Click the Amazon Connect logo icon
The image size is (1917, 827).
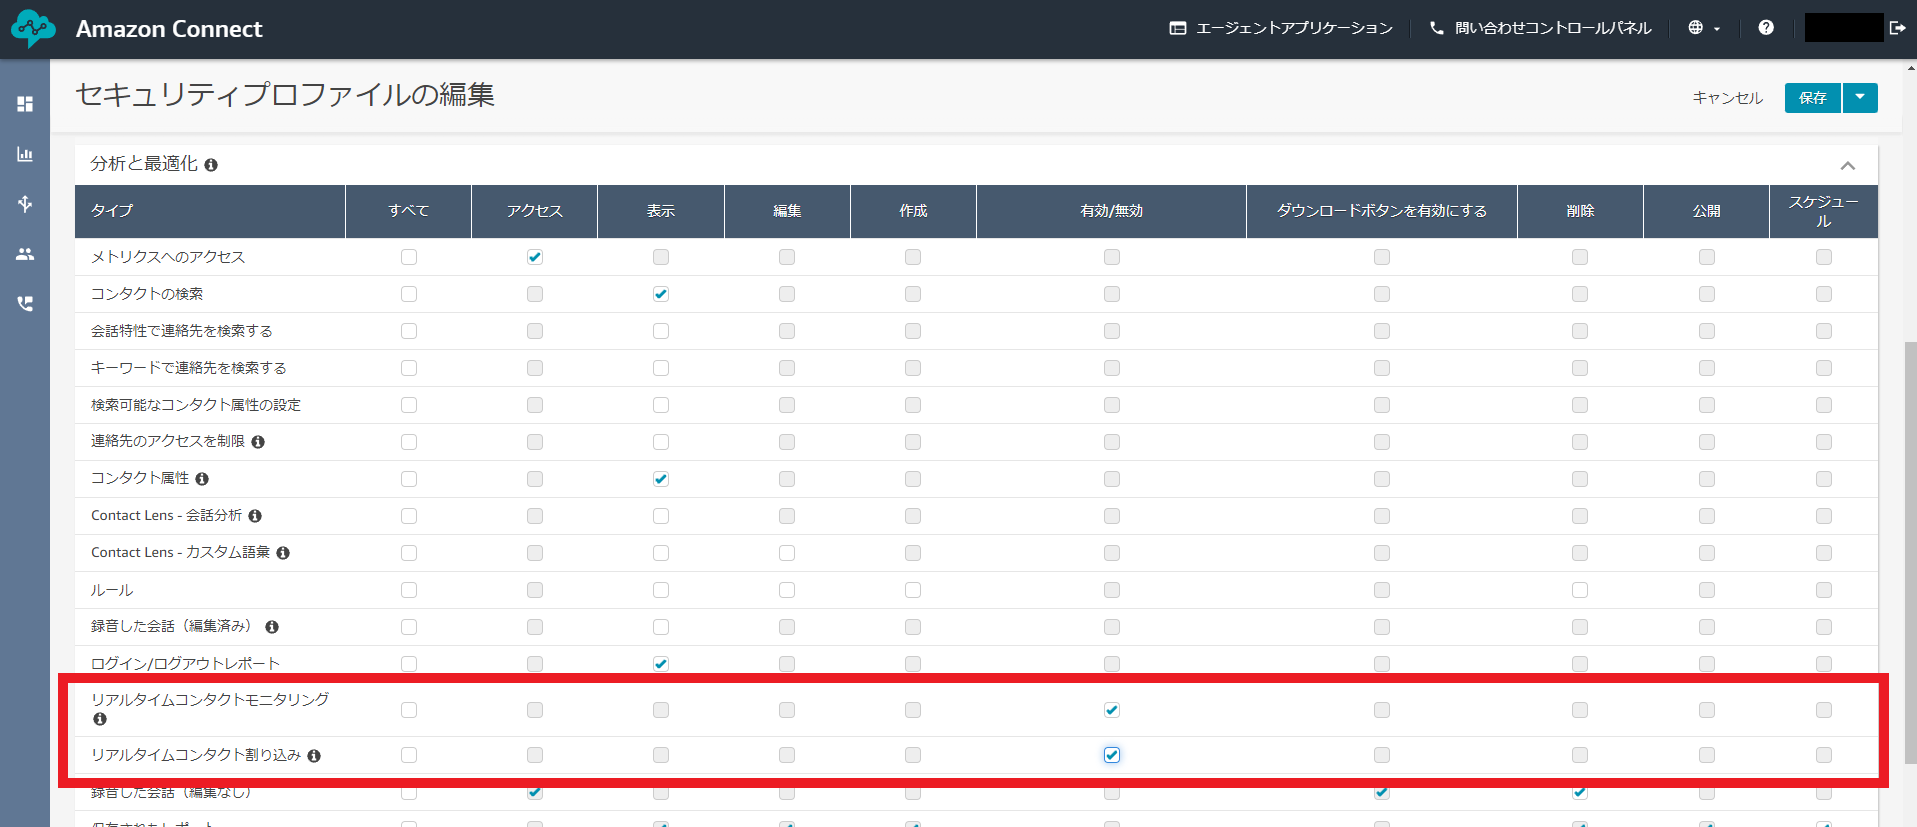click(33, 29)
